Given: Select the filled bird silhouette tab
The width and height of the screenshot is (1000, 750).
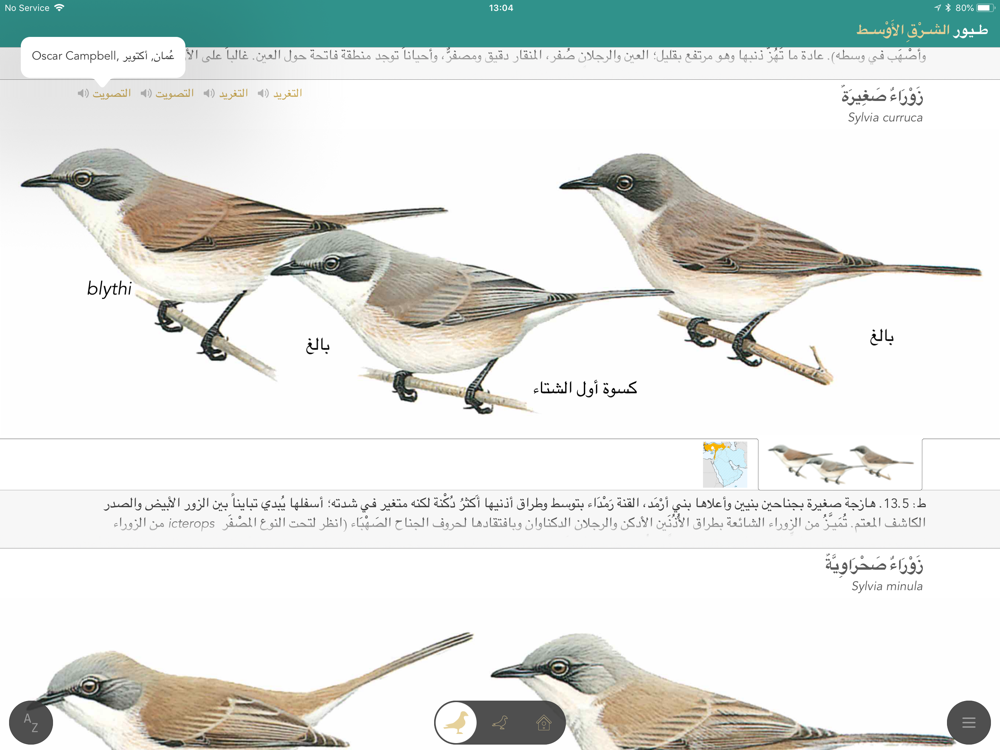Looking at the screenshot, I should click(456, 723).
